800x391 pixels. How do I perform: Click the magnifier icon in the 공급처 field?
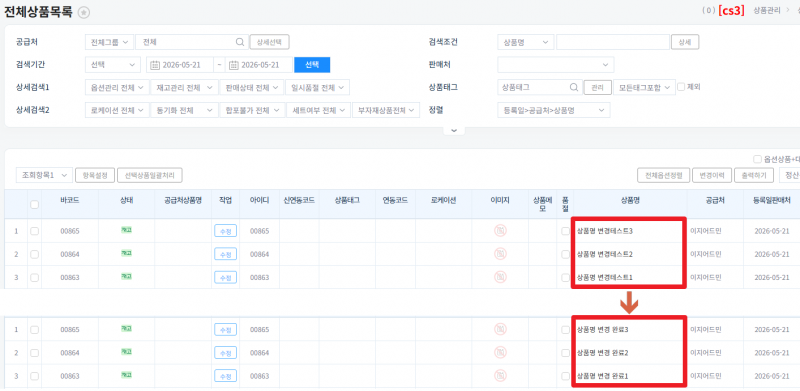coord(240,42)
